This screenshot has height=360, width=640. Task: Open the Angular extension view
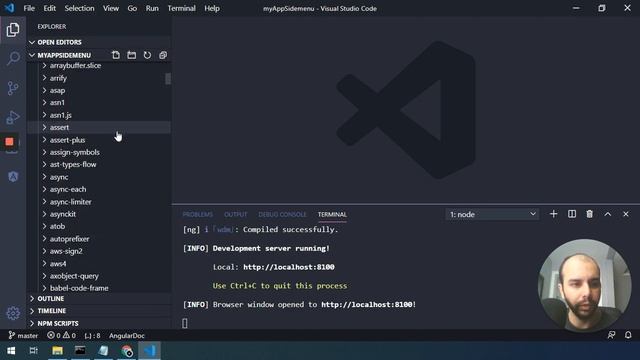tap(13, 176)
